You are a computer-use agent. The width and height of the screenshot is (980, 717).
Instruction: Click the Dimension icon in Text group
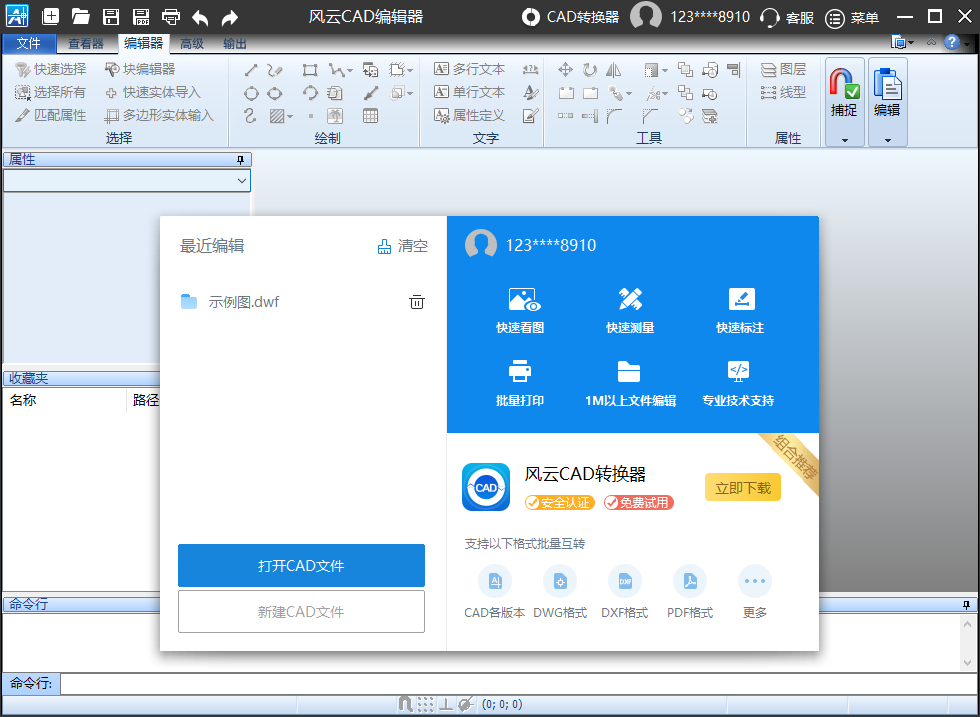click(531, 69)
